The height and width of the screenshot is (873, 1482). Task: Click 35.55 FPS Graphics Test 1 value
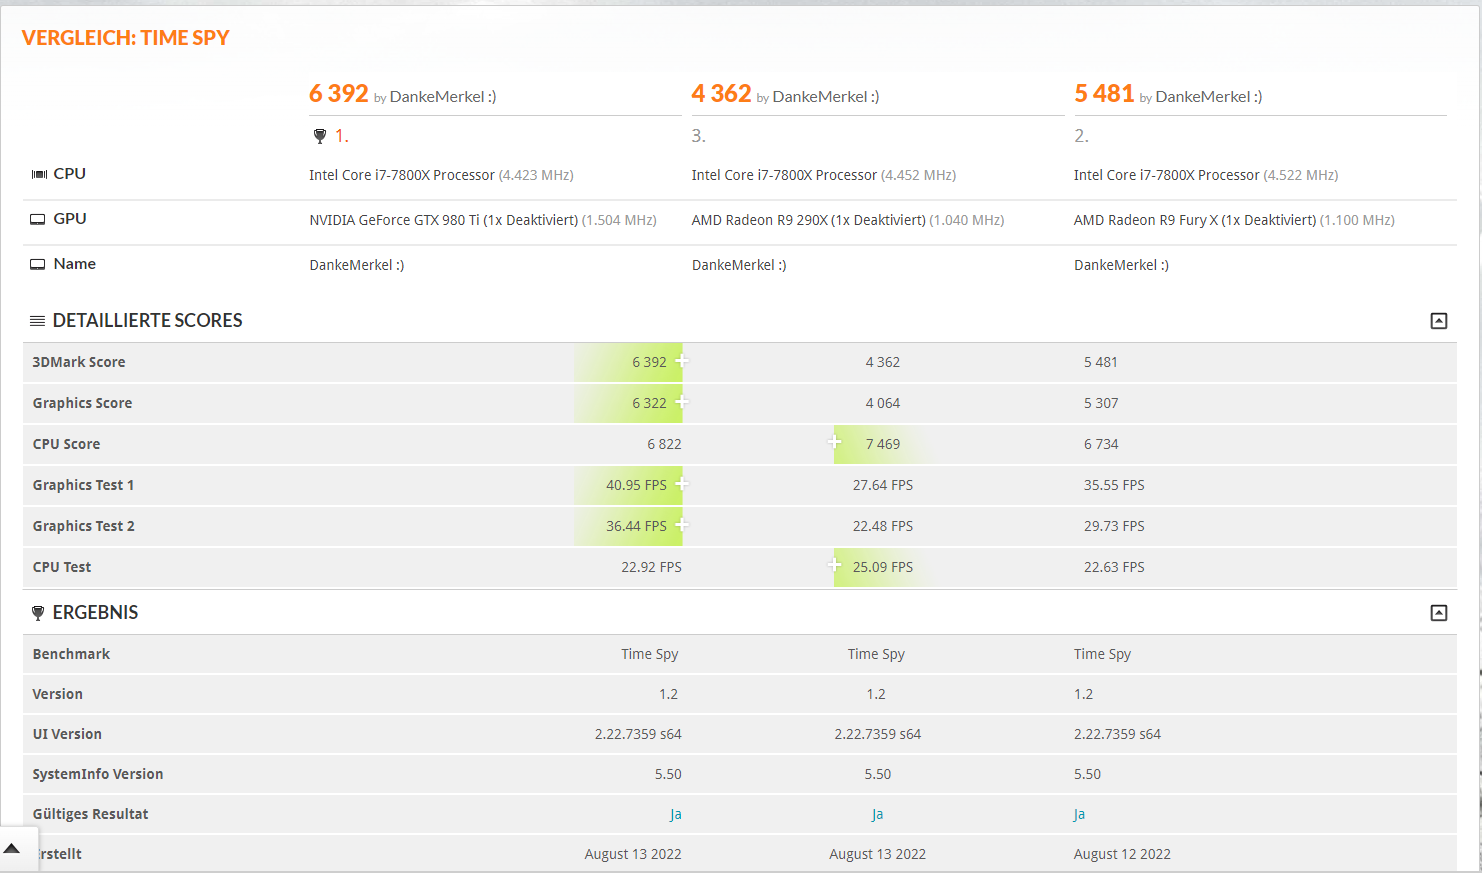[1114, 485]
